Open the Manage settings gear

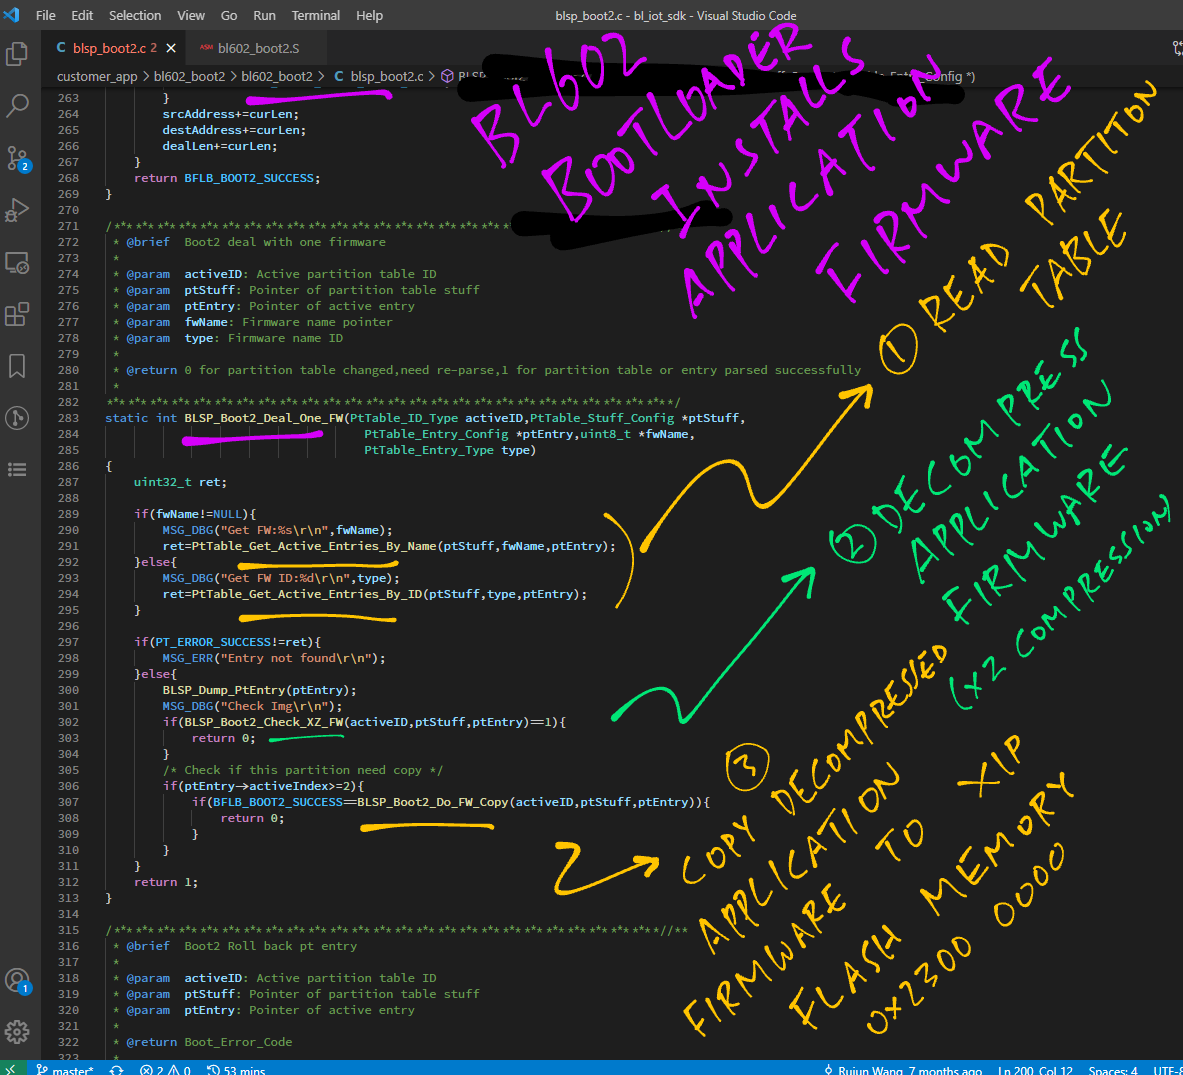pyautogui.click(x=17, y=1031)
